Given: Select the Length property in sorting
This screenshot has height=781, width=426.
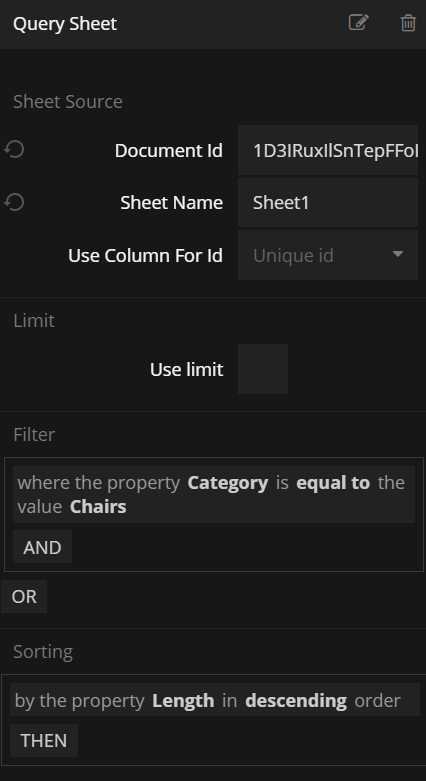Looking at the screenshot, I should point(183,700).
